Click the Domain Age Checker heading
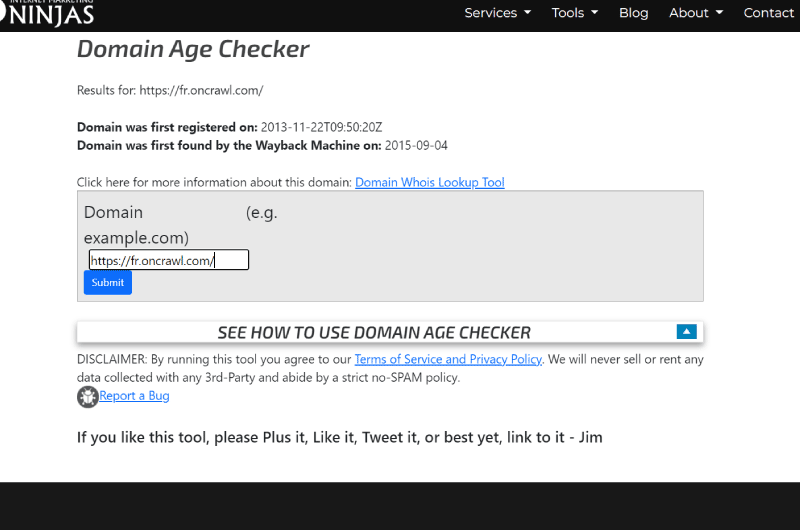Screen dimensions: 800x530 coord(193,49)
